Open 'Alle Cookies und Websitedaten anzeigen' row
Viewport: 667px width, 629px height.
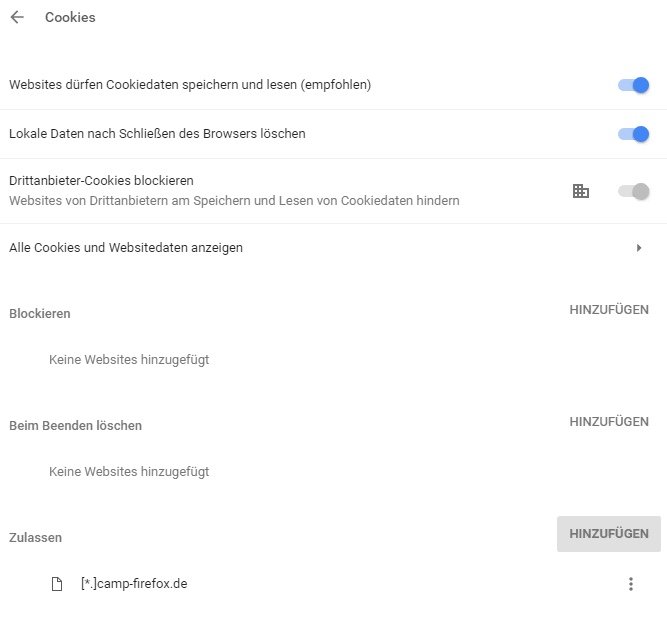click(x=126, y=248)
